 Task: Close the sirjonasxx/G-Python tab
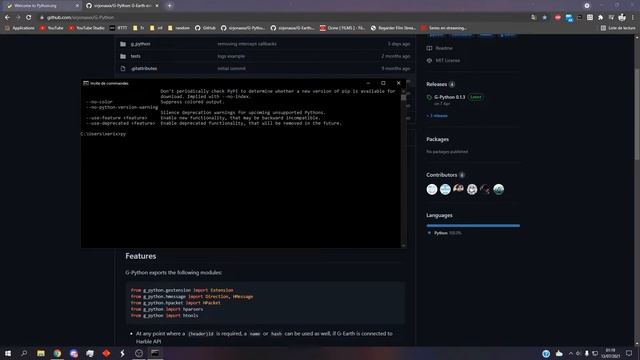157,6
